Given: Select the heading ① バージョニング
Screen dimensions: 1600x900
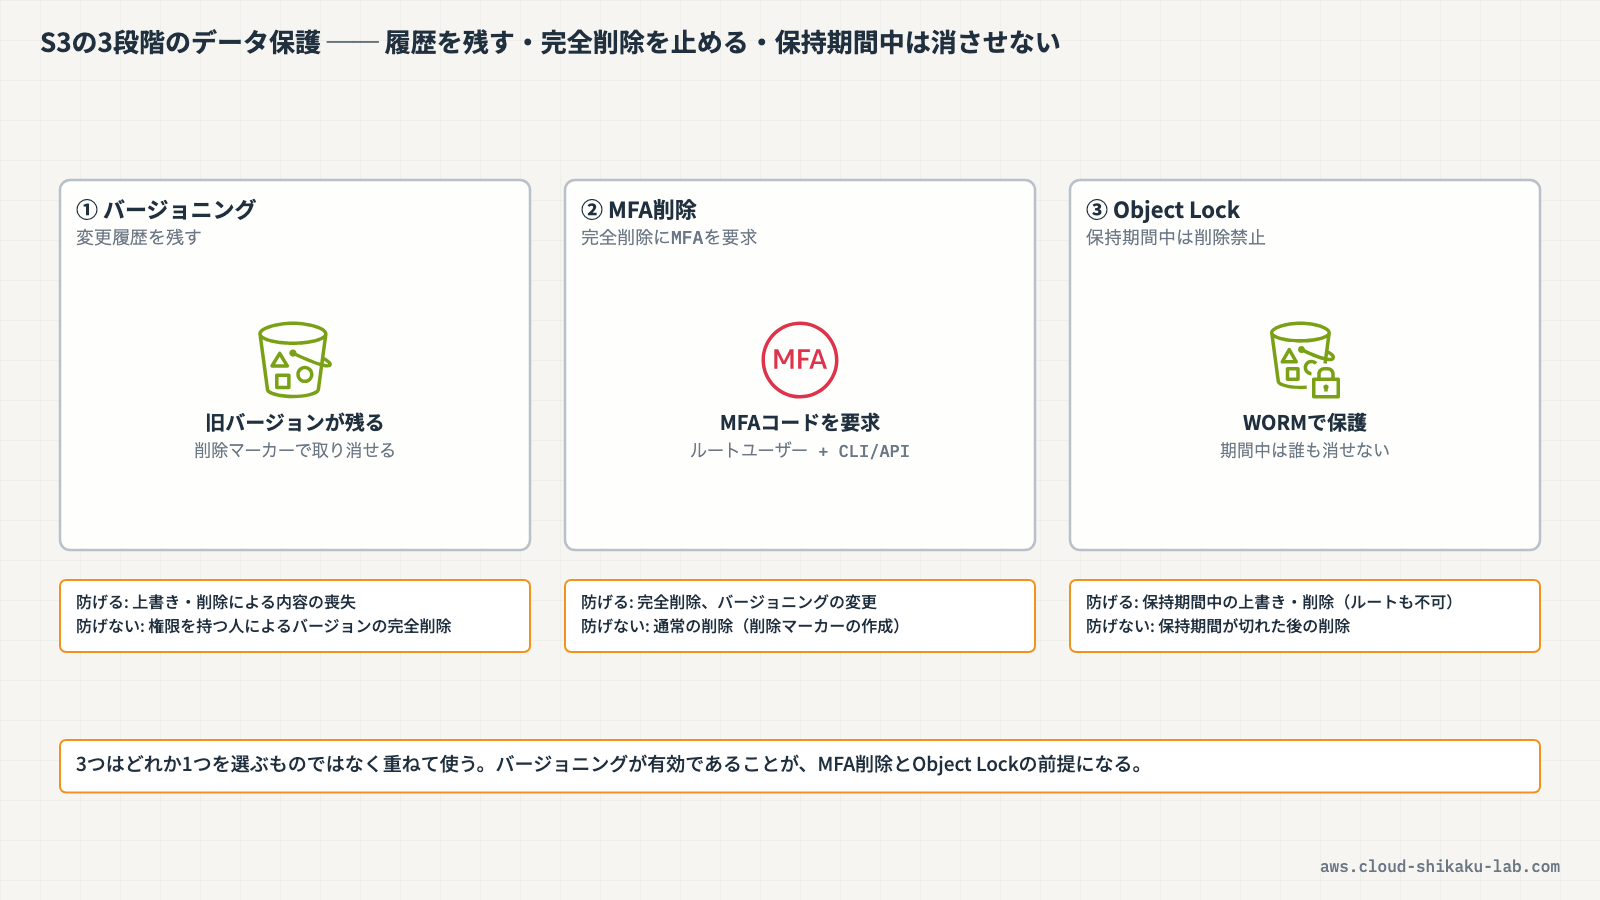Looking at the screenshot, I should coord(166,210).
